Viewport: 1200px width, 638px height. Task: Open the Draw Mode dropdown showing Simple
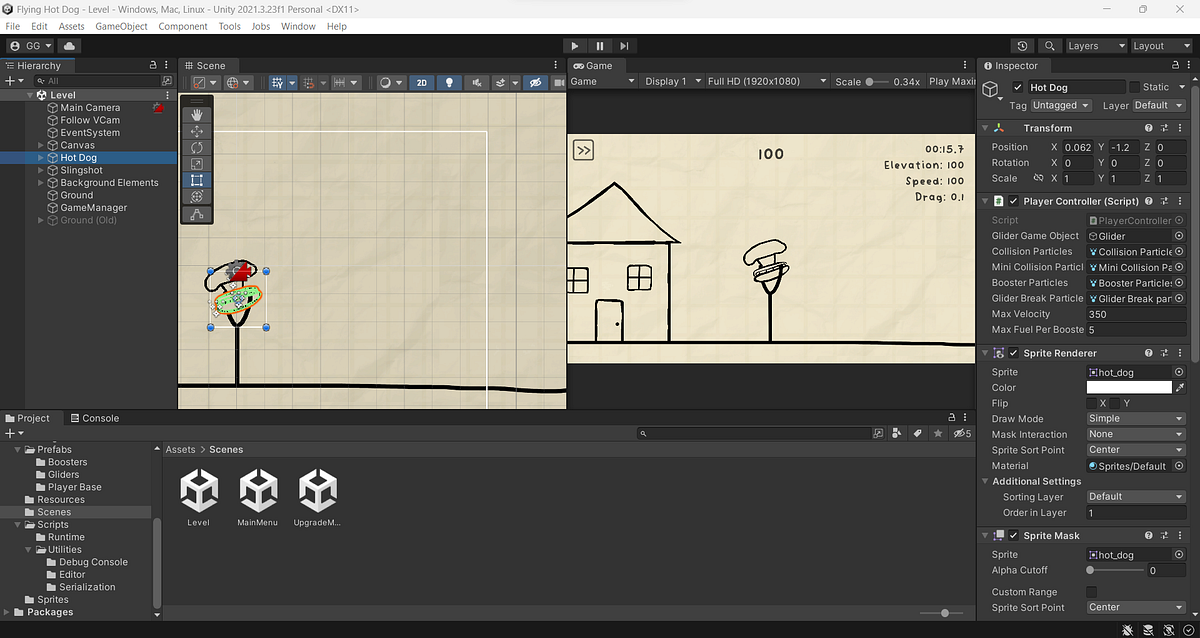[1135, 418]
